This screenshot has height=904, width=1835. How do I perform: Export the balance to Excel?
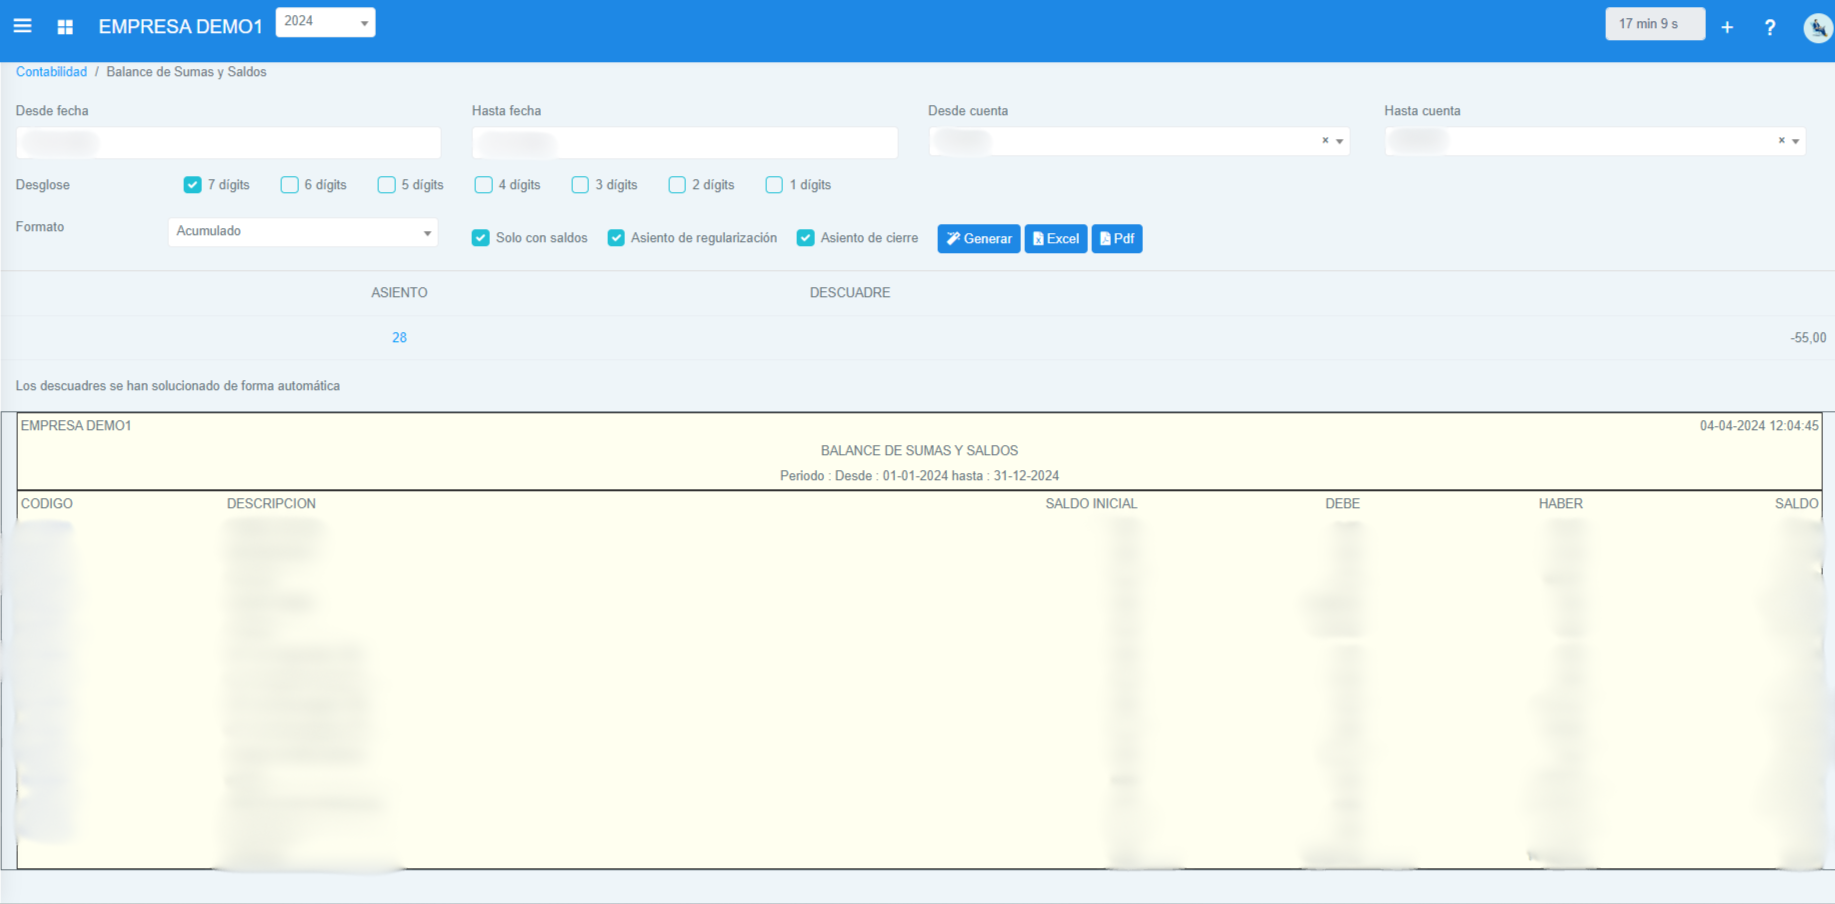(x=1055, y=239)
